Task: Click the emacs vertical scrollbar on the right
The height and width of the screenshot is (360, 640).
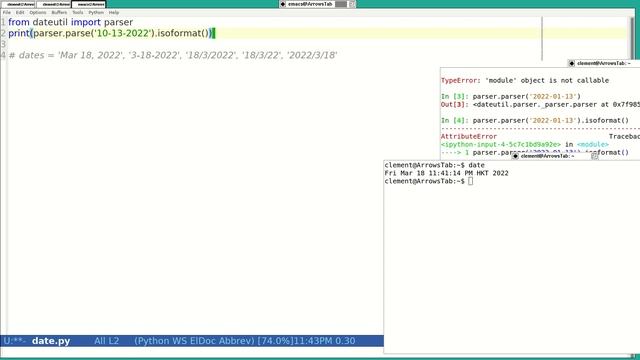Action: point(632,37)
